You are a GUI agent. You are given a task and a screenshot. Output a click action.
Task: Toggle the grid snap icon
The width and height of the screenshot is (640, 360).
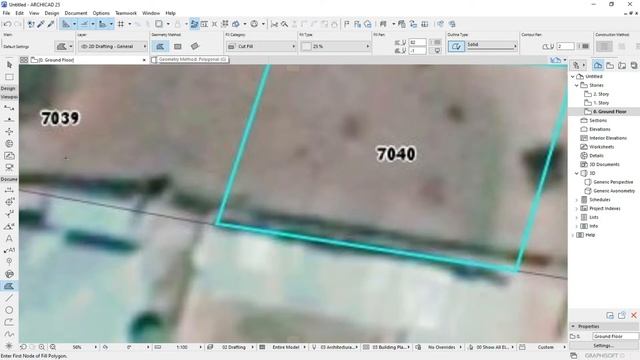click(121, 24)
